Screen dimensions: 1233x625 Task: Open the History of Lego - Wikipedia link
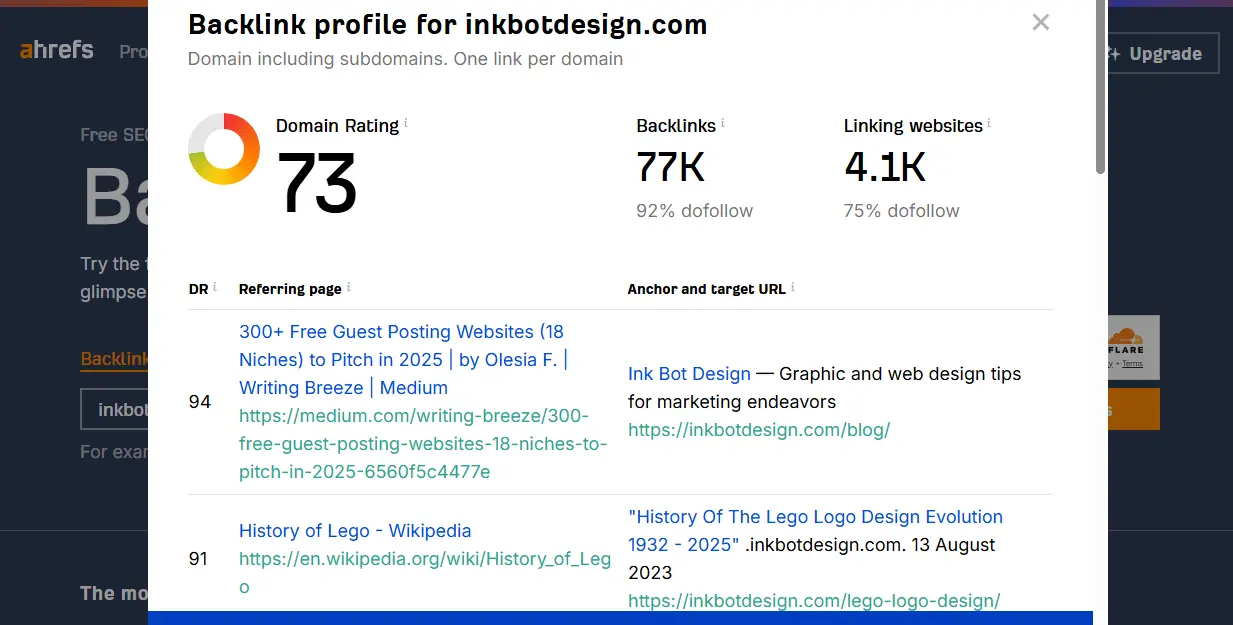coord(355,530)
